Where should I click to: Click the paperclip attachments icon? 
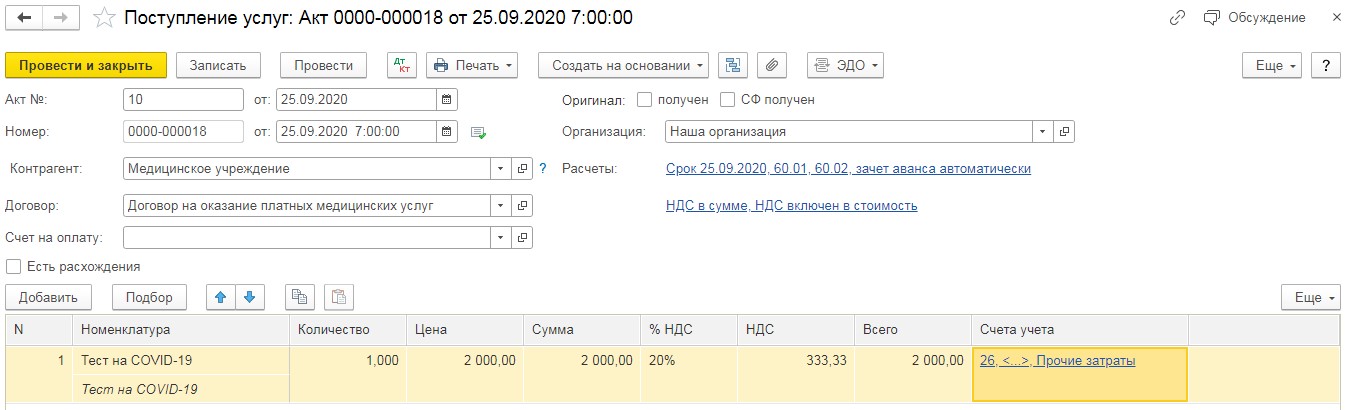pyautogui.click(x=771, y=65)
